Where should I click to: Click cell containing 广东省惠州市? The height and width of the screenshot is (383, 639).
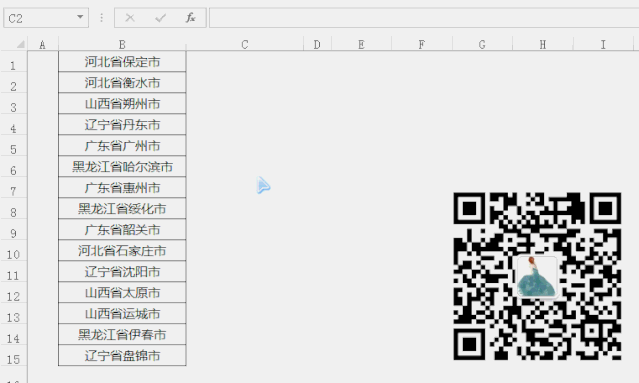pos(122,188)
